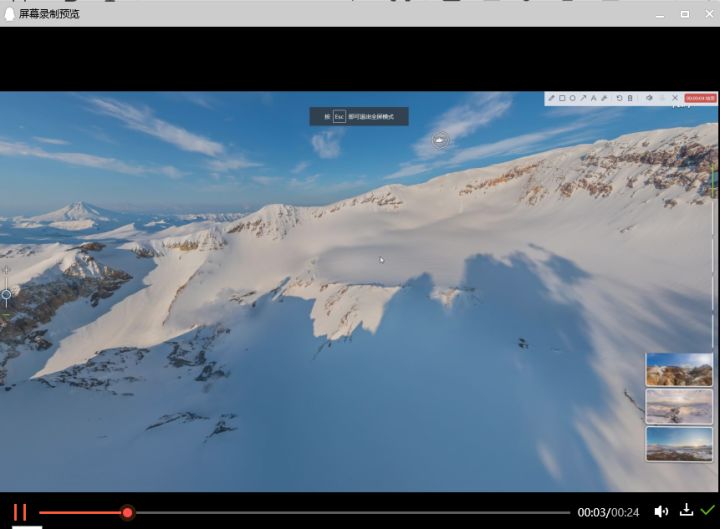Open the rocky mountain panorama thumbnail
The height and width of the screenshot is (529, 720).
[679, 369]
